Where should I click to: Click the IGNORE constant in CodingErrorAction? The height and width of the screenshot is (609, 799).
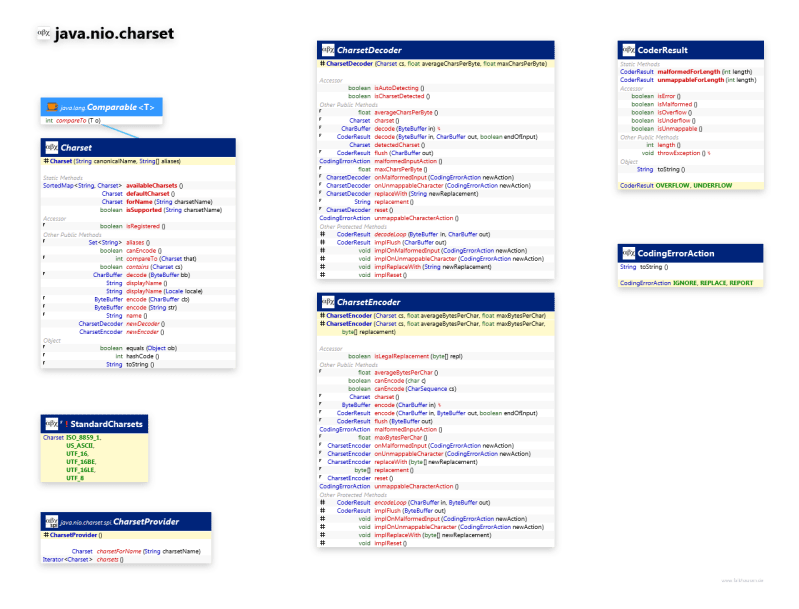[684, 283]
